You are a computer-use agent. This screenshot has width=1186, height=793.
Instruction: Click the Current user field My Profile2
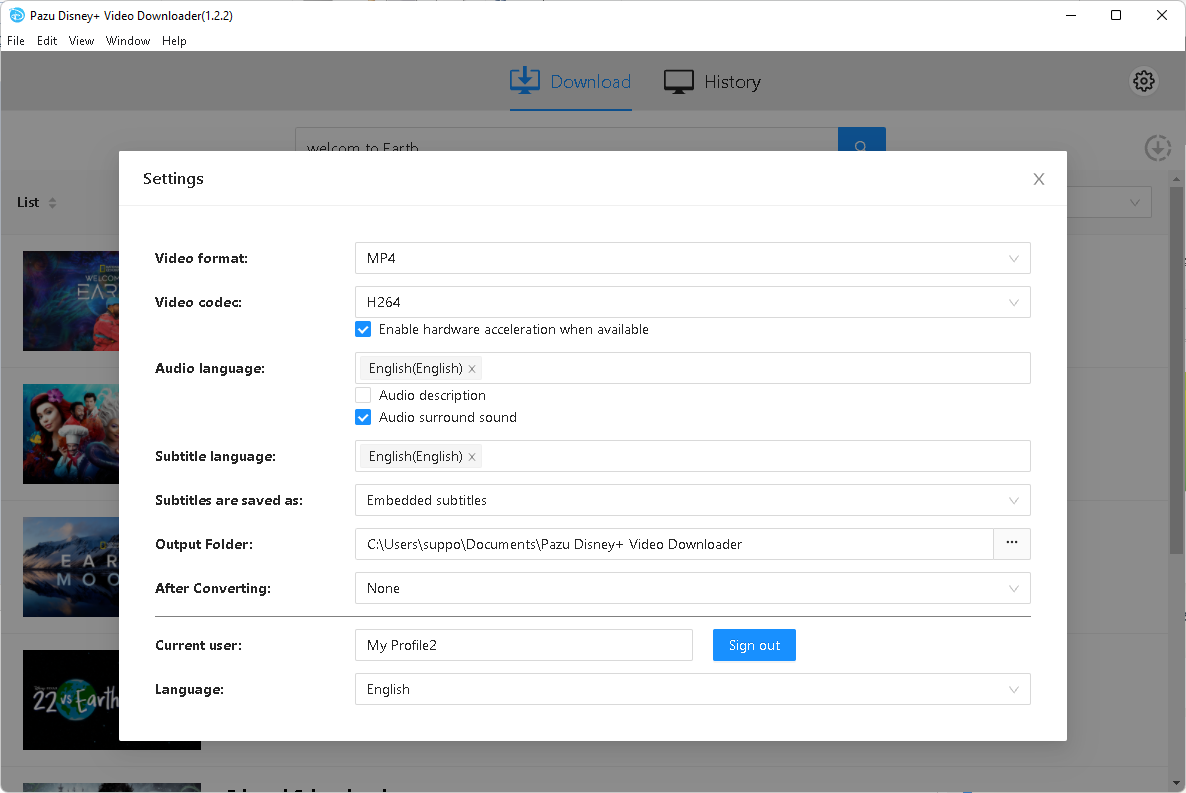coord(523,645)
